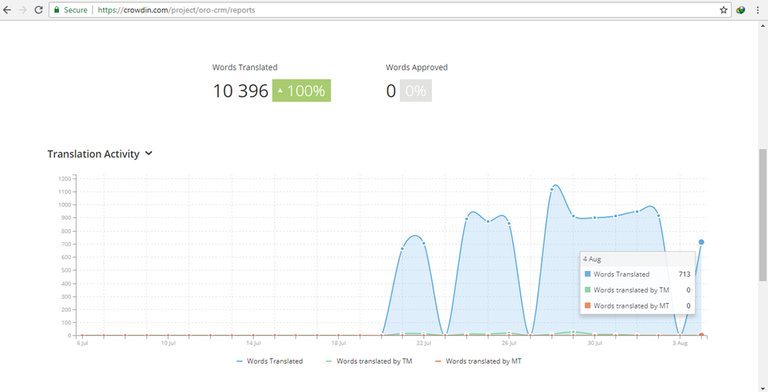
Task: Click the orange MT data point at 4 Aug
Action: click(701, 336)
